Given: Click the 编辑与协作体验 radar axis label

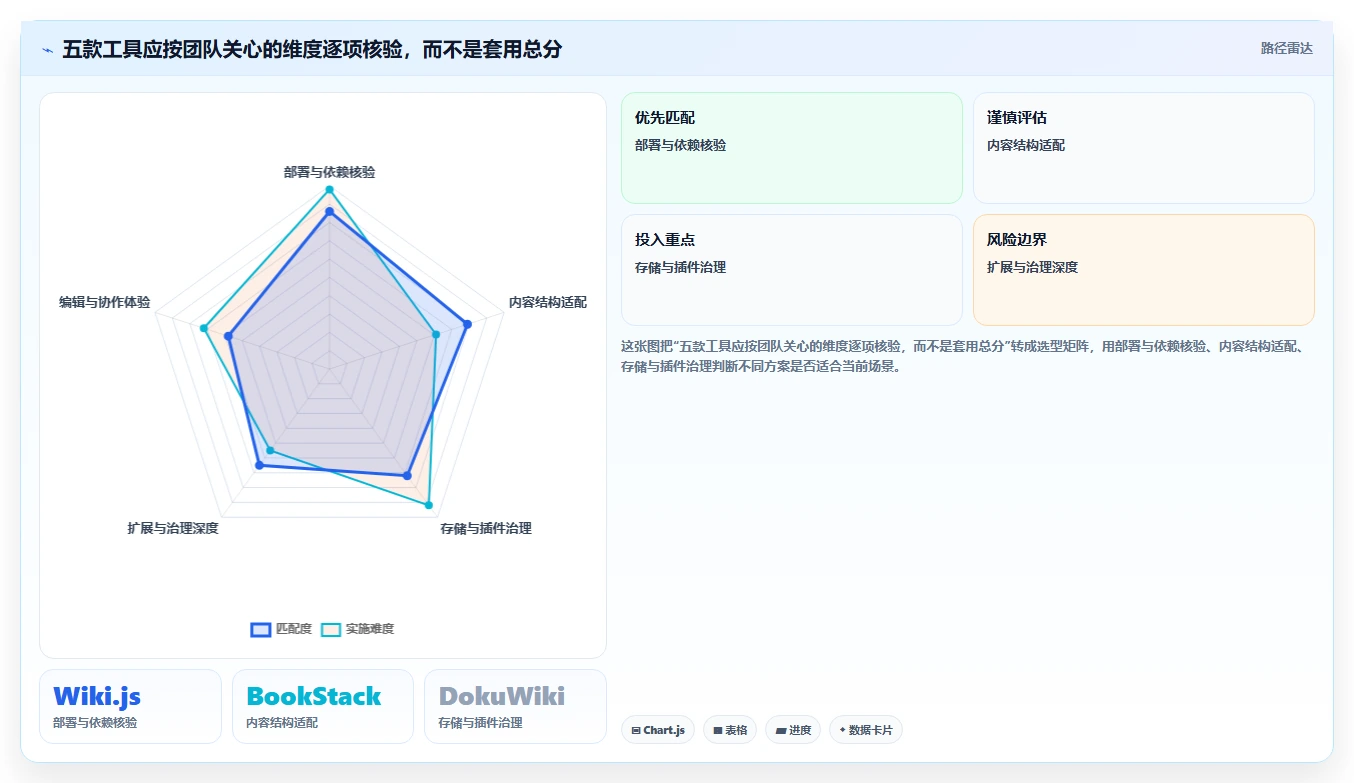Looking at the screenshot, I should tap(105, 302).
